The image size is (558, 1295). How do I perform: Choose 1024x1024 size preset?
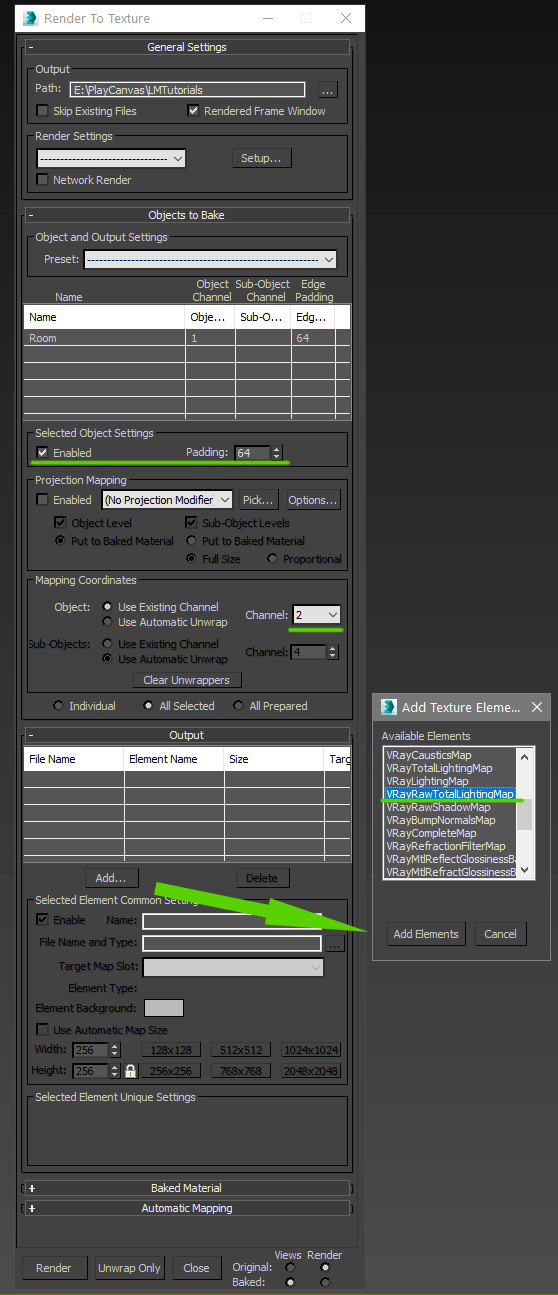point(311,1050)
